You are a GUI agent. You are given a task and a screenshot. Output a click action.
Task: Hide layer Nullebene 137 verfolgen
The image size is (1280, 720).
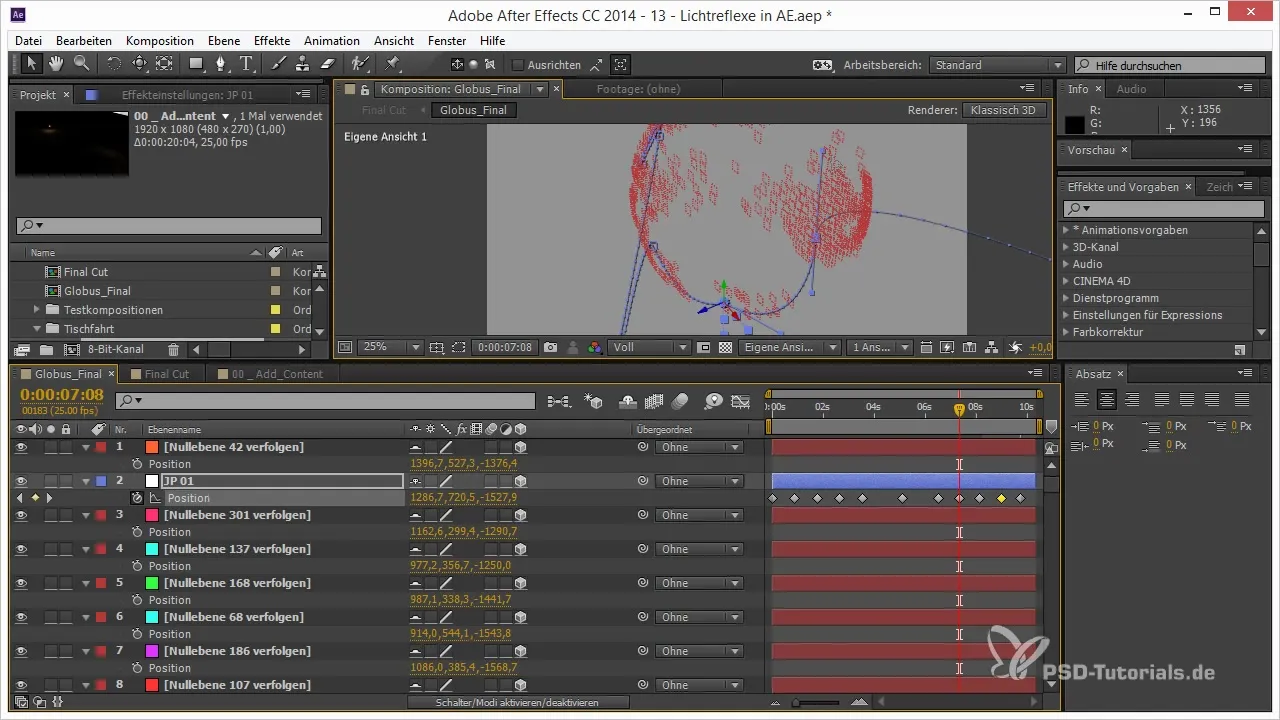21,549
